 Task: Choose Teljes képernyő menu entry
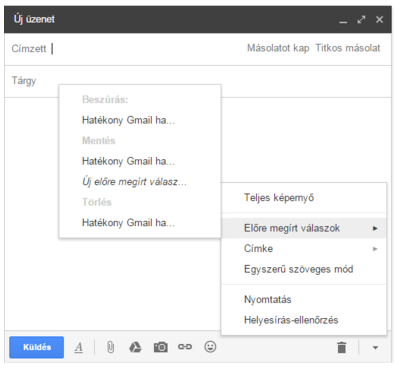304,198
